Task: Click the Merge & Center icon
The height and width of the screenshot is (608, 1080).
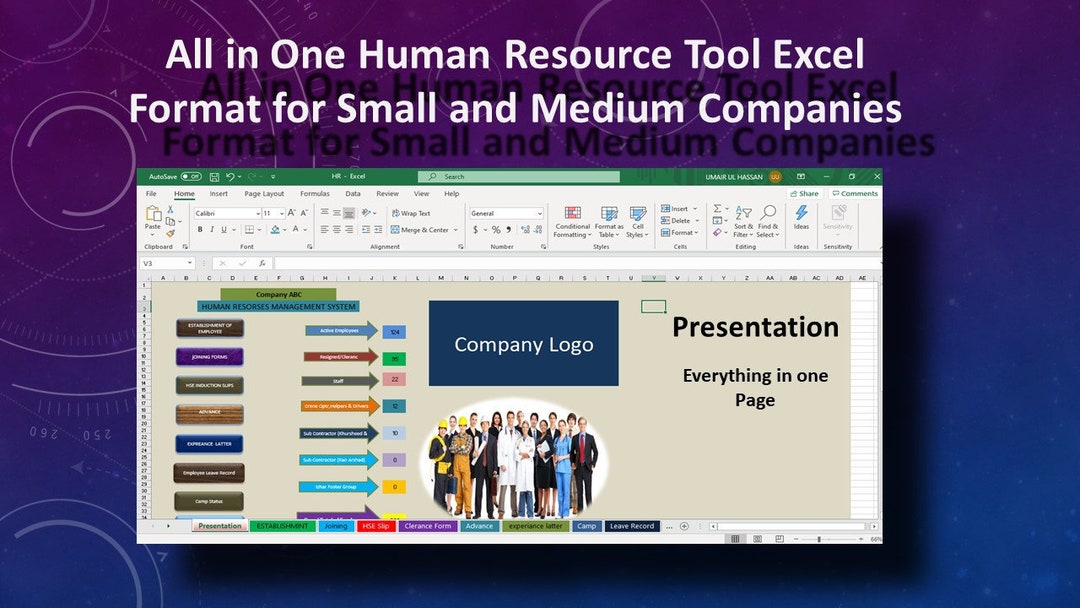Action: click(x=420, y=230)
